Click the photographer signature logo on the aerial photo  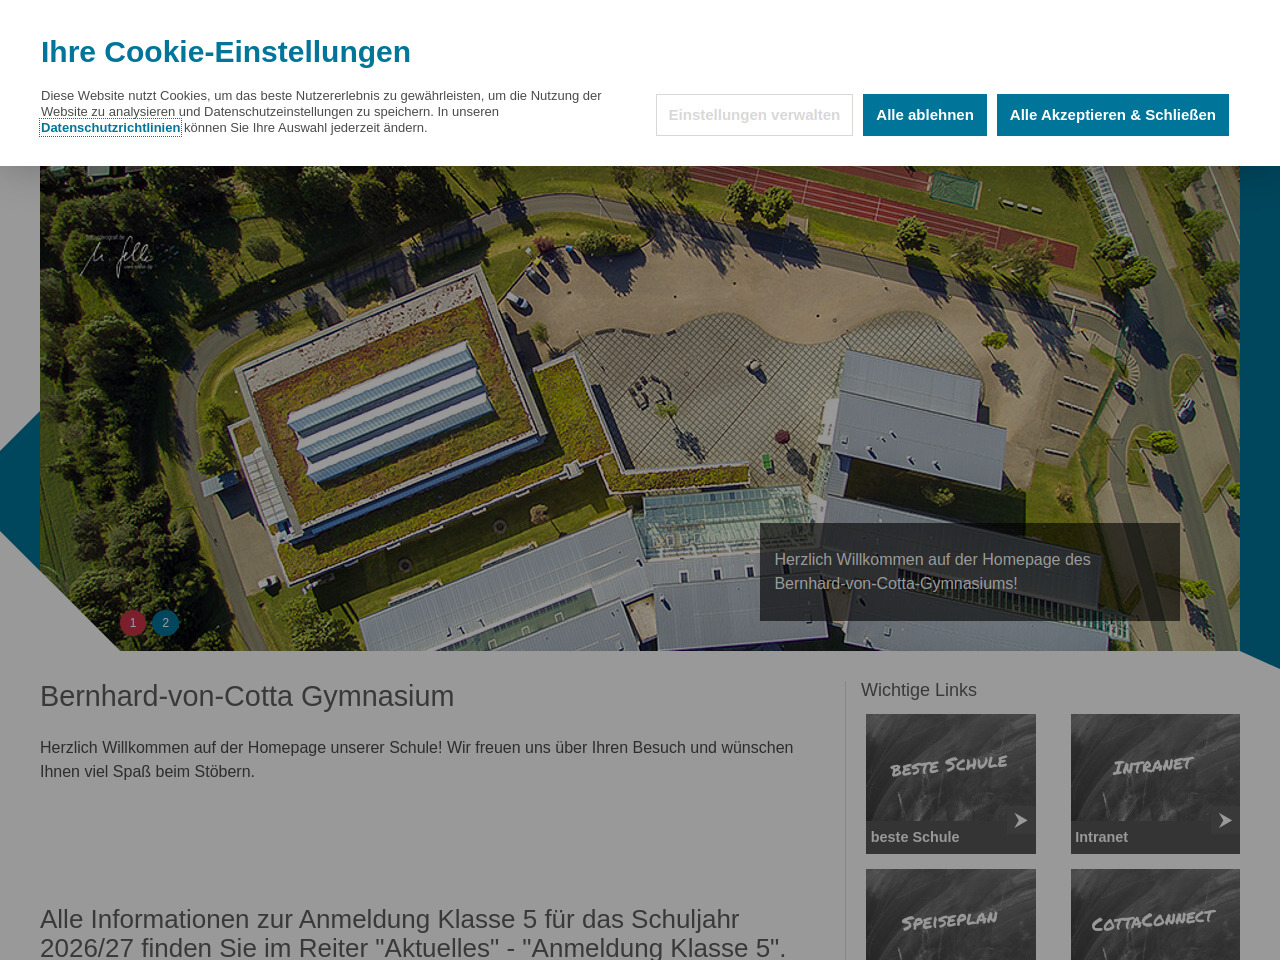(117, 257)
